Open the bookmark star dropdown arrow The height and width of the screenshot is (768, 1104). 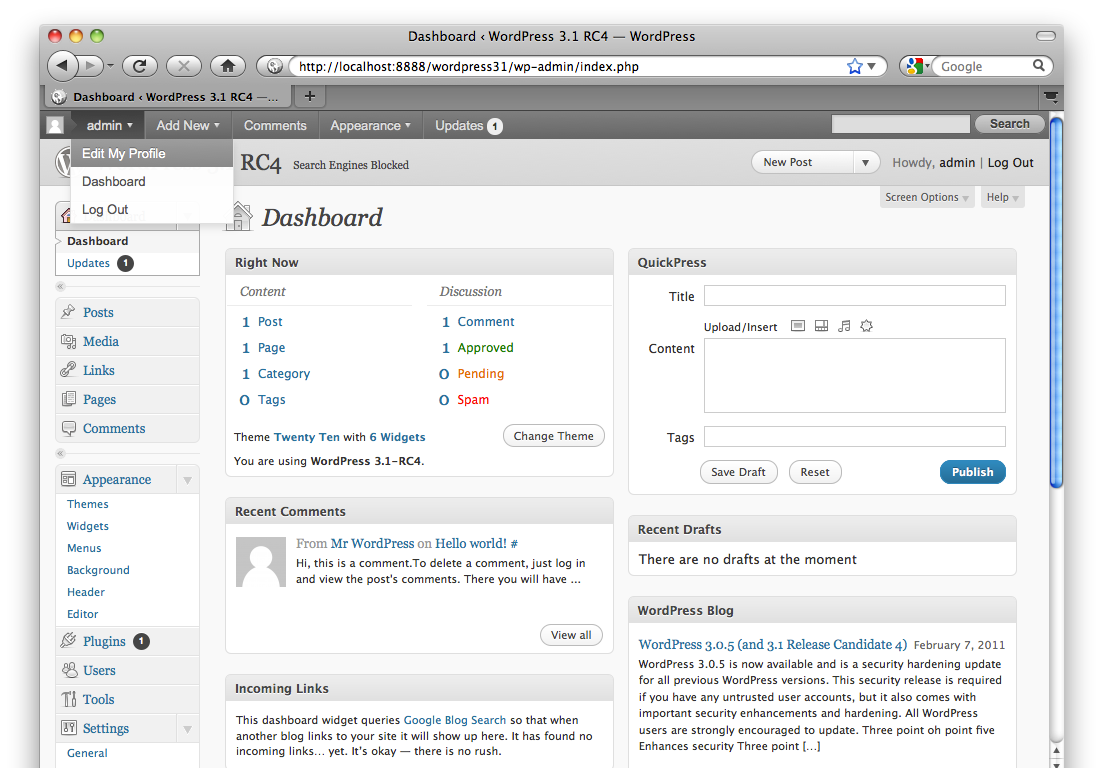pyautogui.click(x=872, y=66)
